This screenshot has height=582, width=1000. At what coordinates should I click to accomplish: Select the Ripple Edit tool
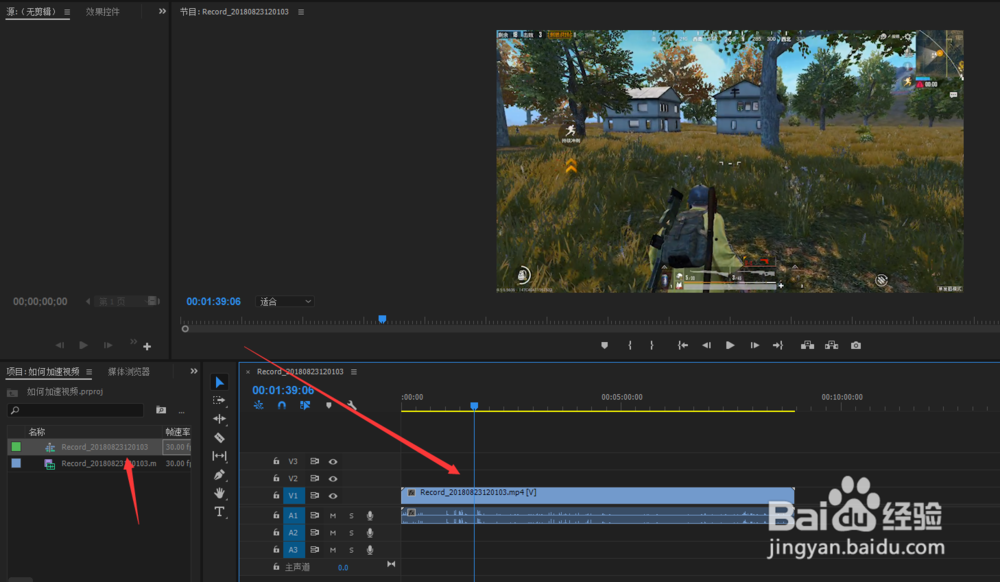point(219,419)
